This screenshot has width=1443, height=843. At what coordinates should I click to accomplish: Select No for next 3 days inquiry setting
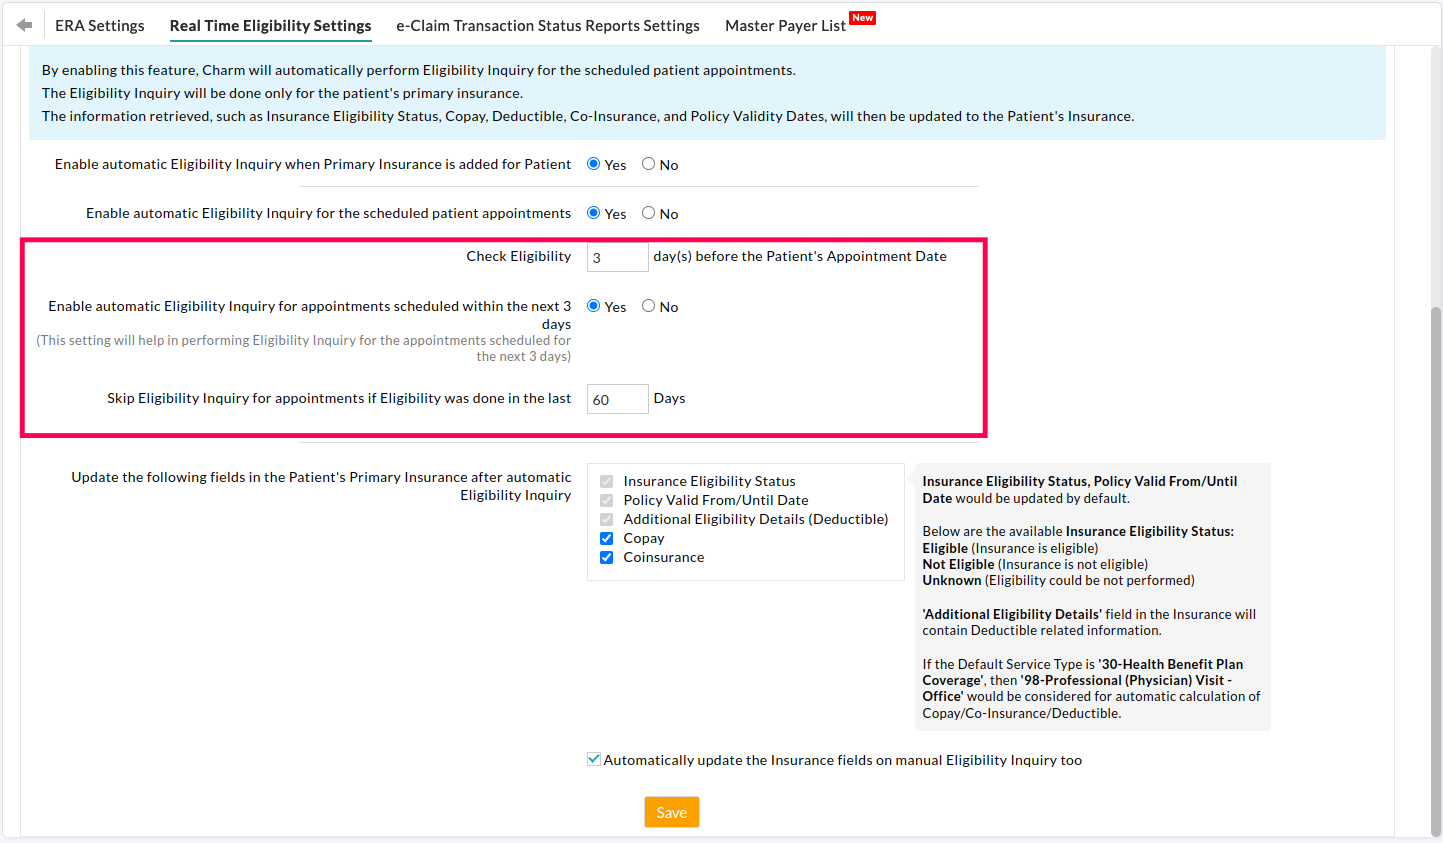(x=647, y=306)
